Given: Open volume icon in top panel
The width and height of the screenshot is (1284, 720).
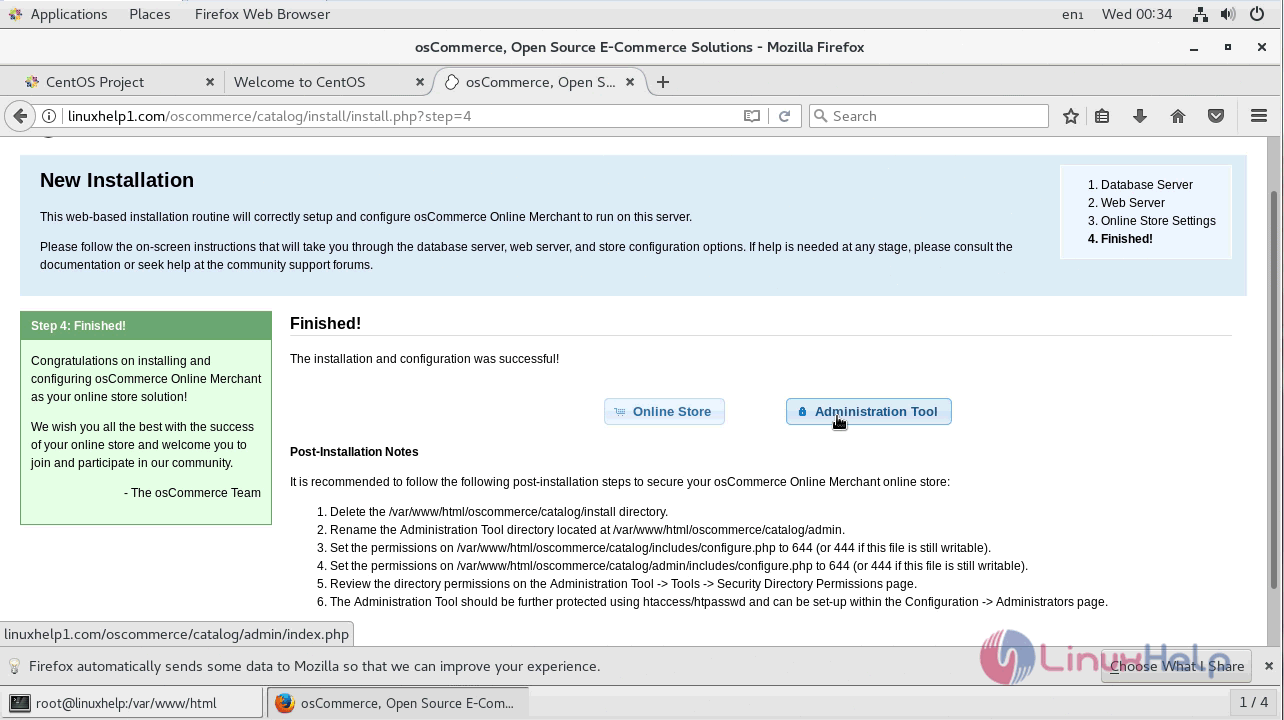Looking at the screenshot, I should [1229, 14].
